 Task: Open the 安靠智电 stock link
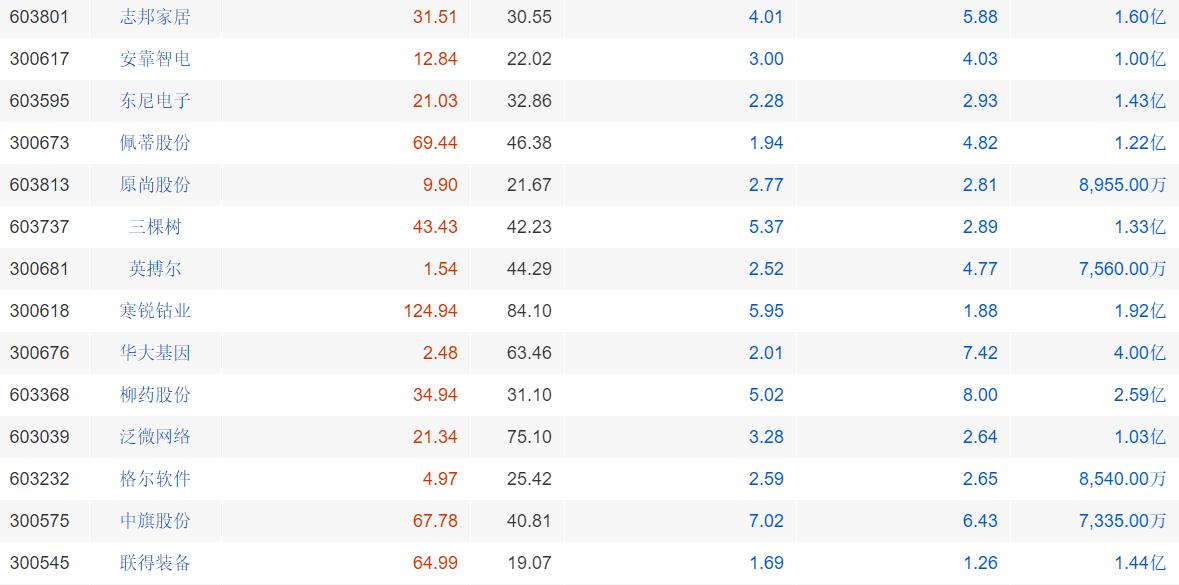pyautogui.click(x=155, y=59)
